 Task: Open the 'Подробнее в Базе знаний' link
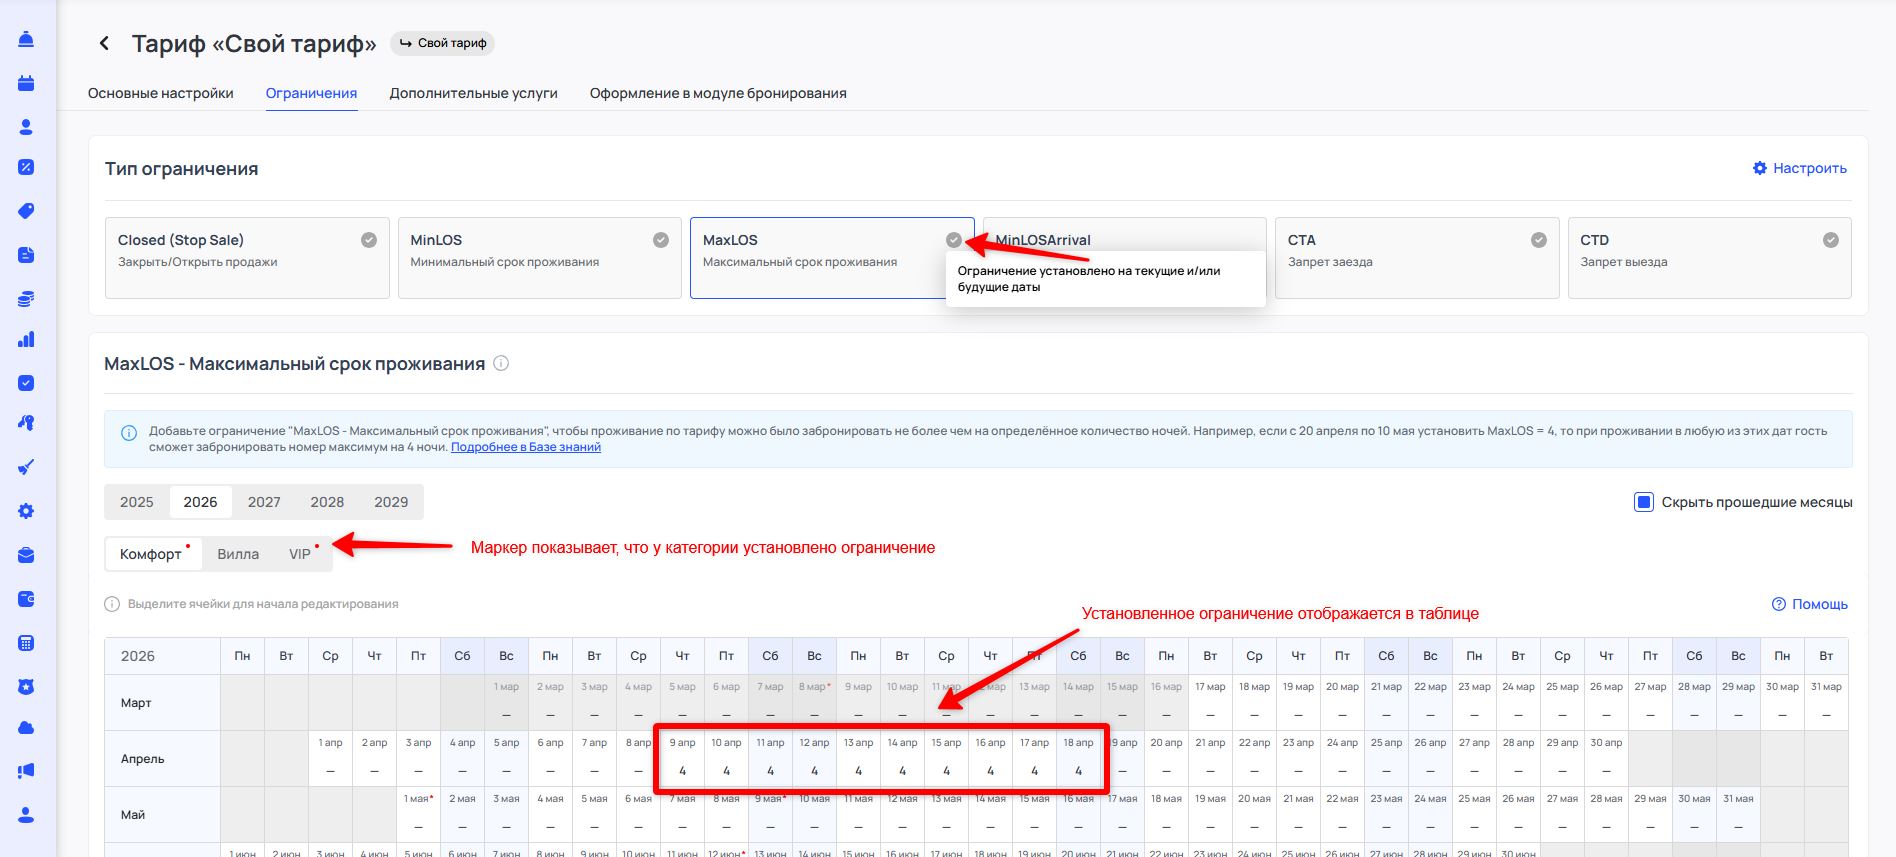[526, 447]
